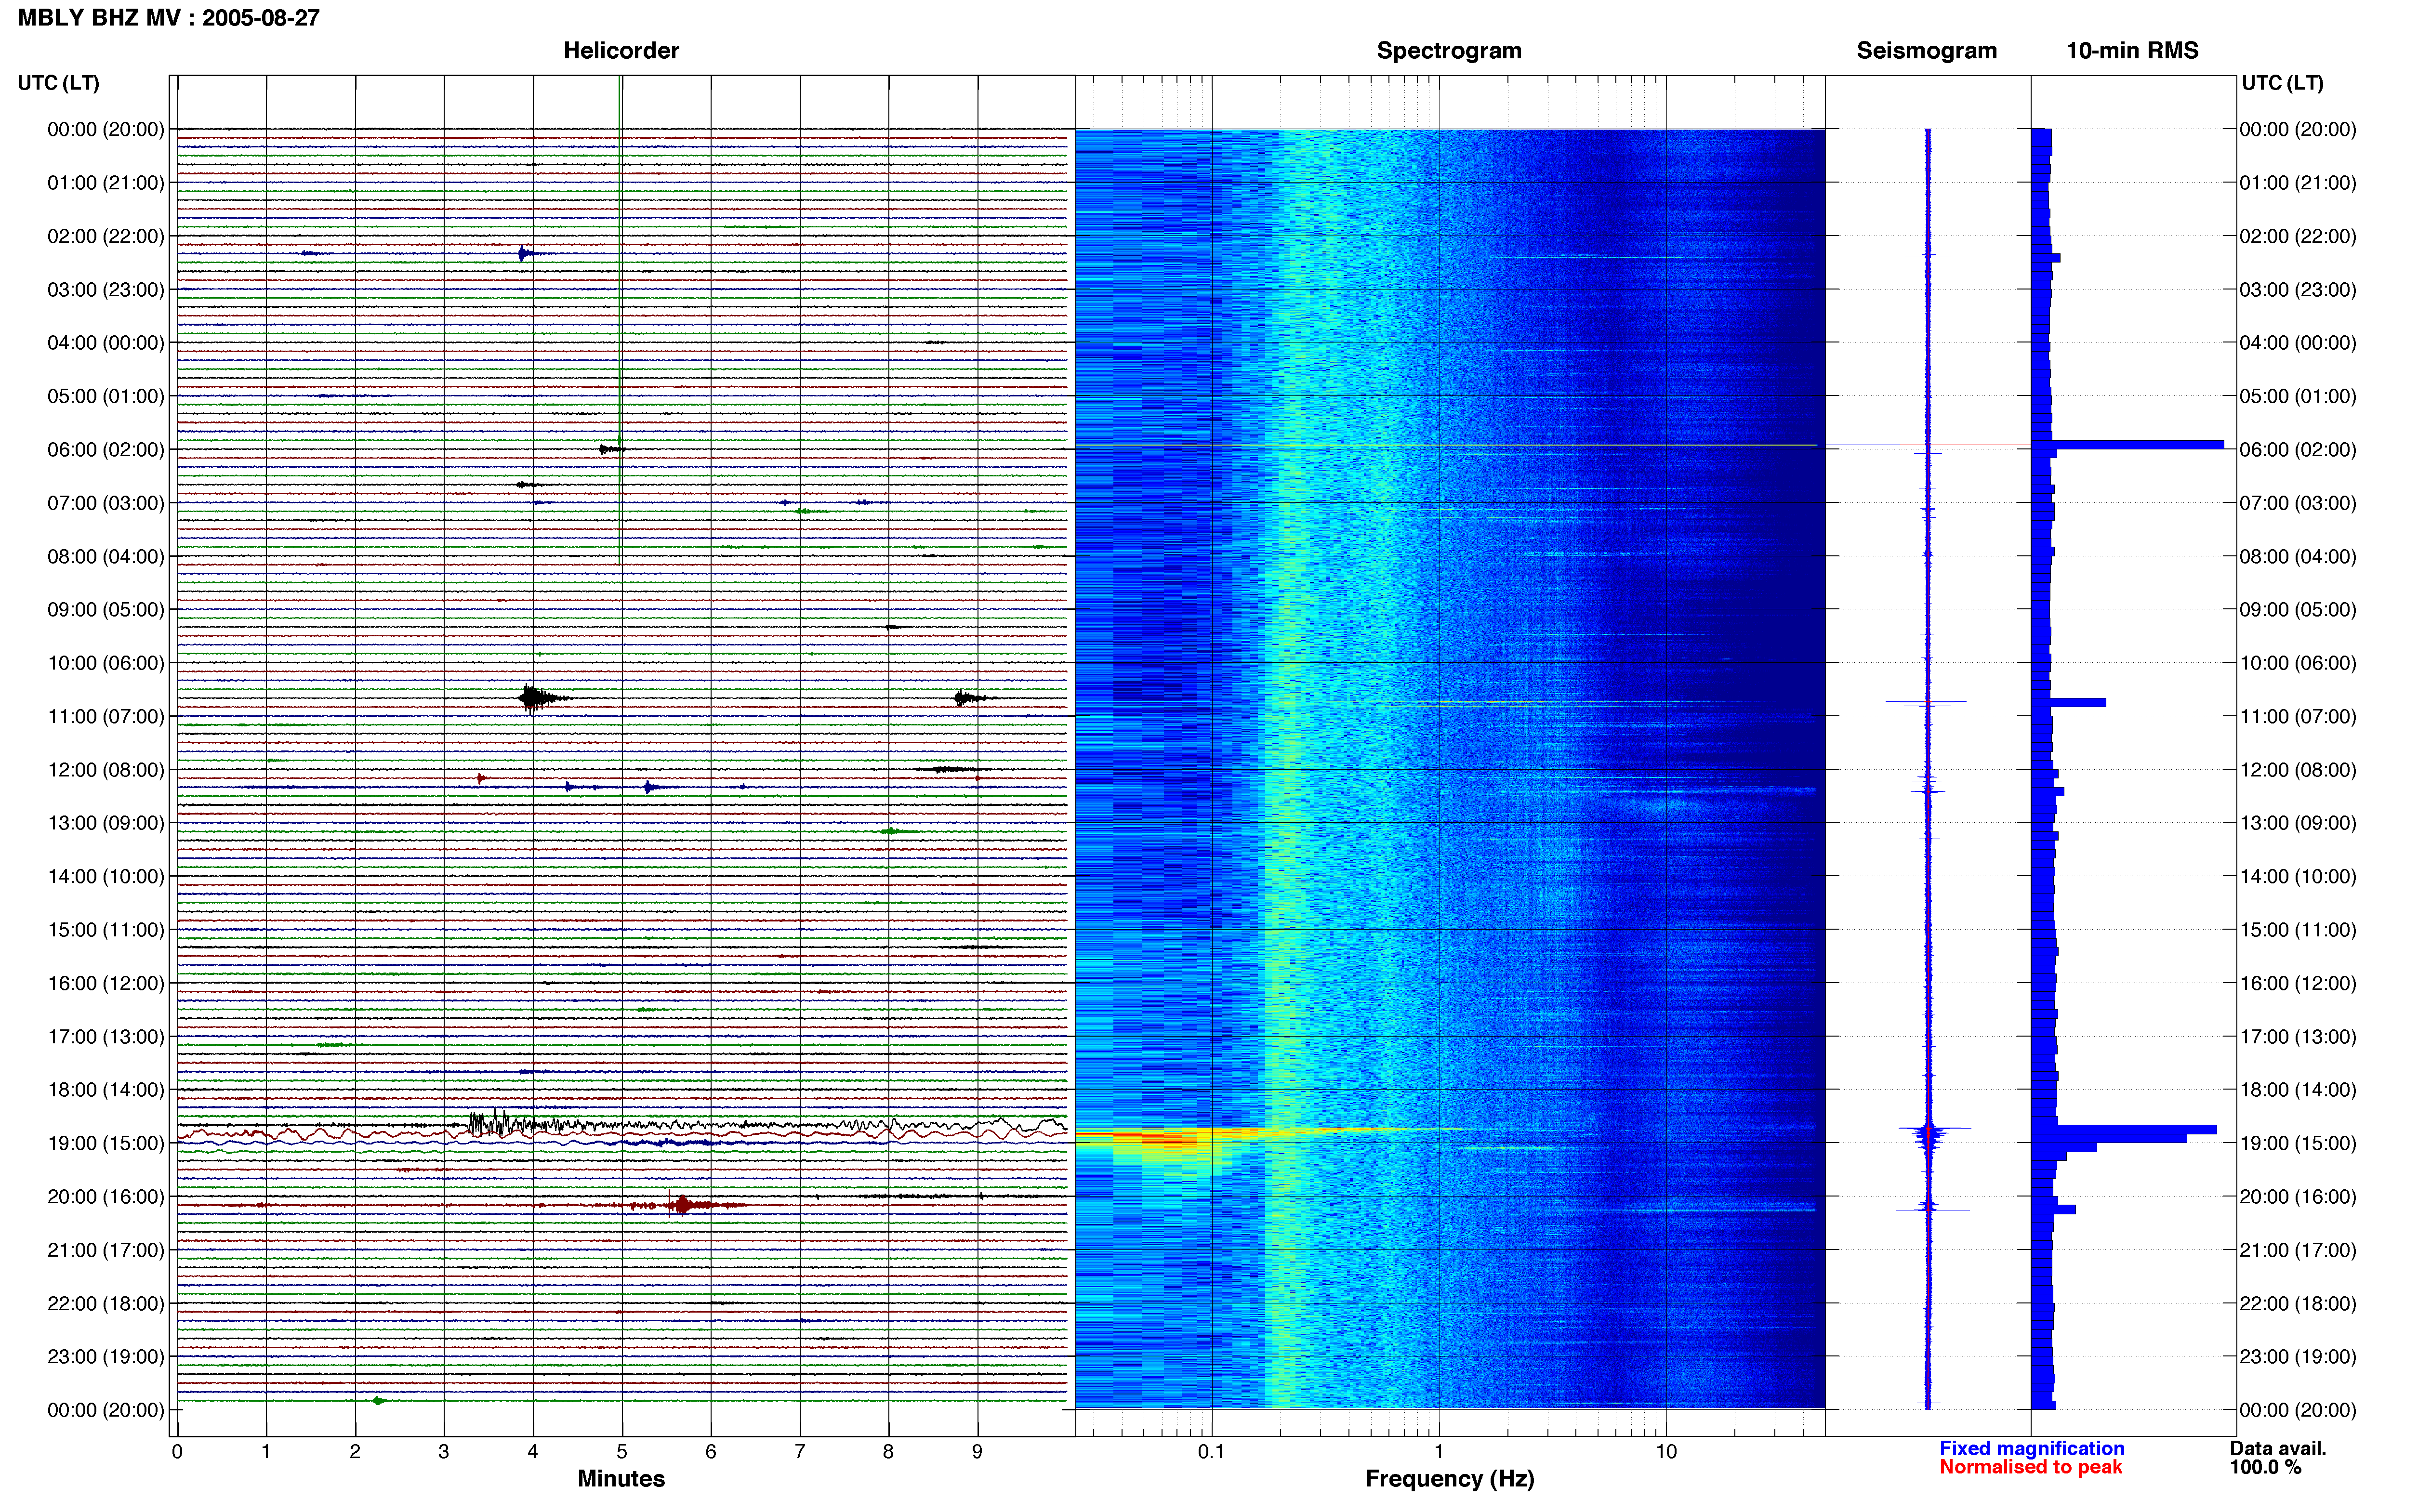Click the '9' tick on the Minutes axis

tap(977, 1452)
